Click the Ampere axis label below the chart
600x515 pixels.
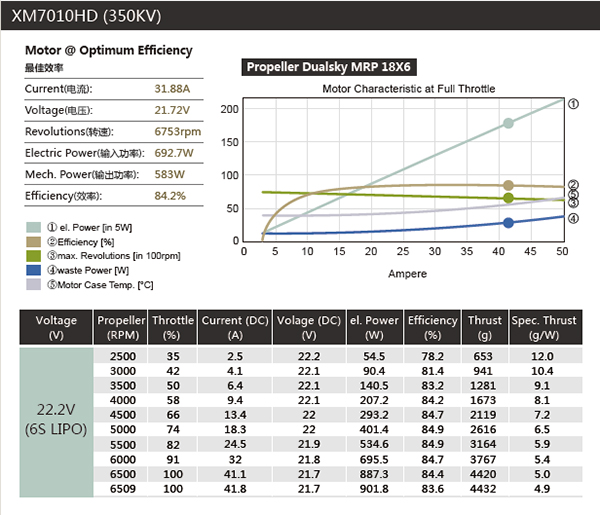coord(406,274)
